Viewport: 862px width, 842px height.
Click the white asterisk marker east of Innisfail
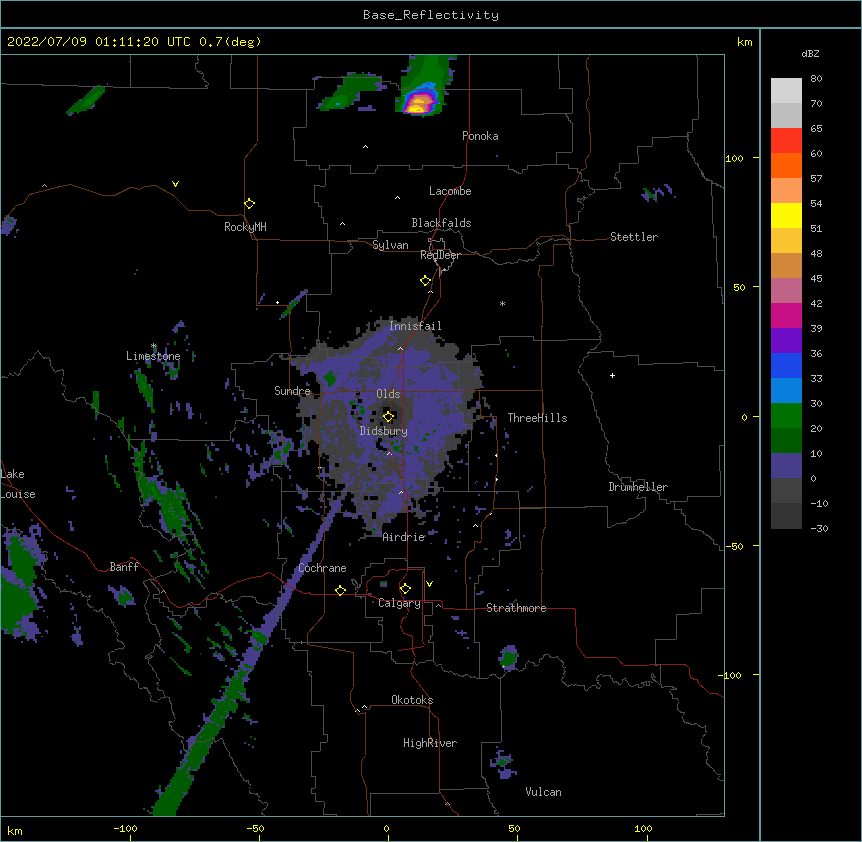(x=502, y=303)
